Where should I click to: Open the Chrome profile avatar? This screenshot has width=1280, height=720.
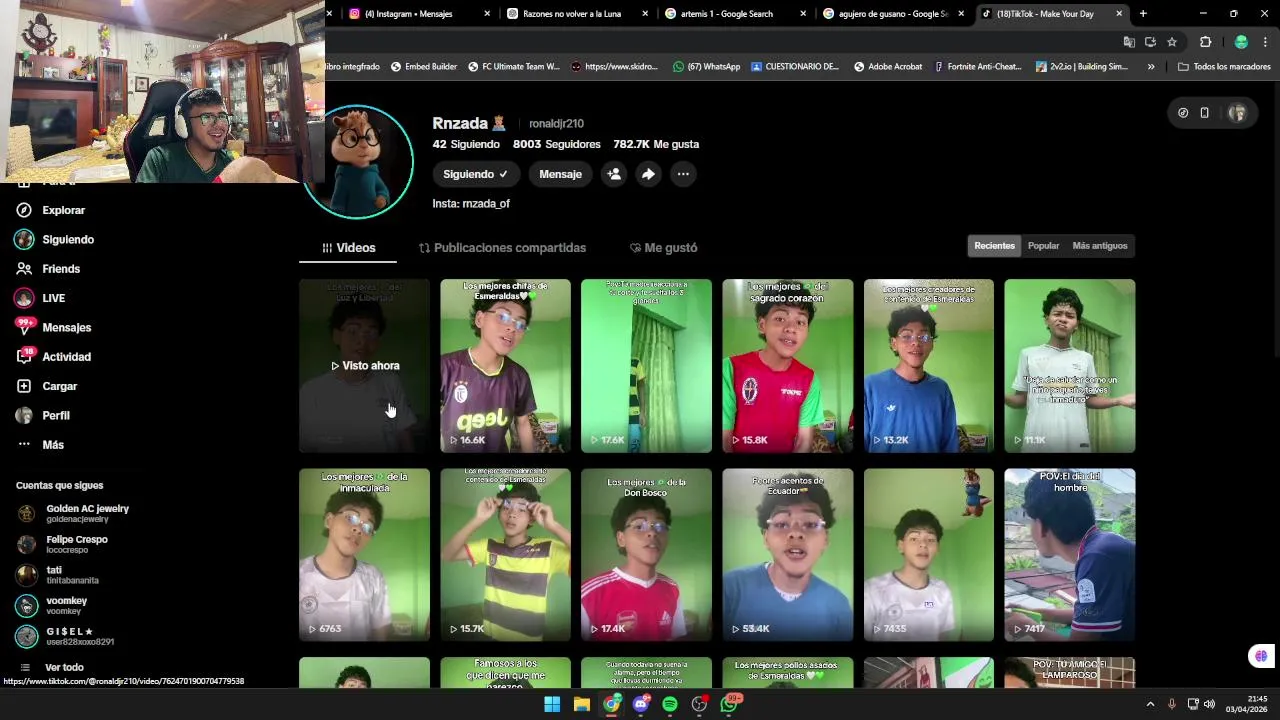1241,42
